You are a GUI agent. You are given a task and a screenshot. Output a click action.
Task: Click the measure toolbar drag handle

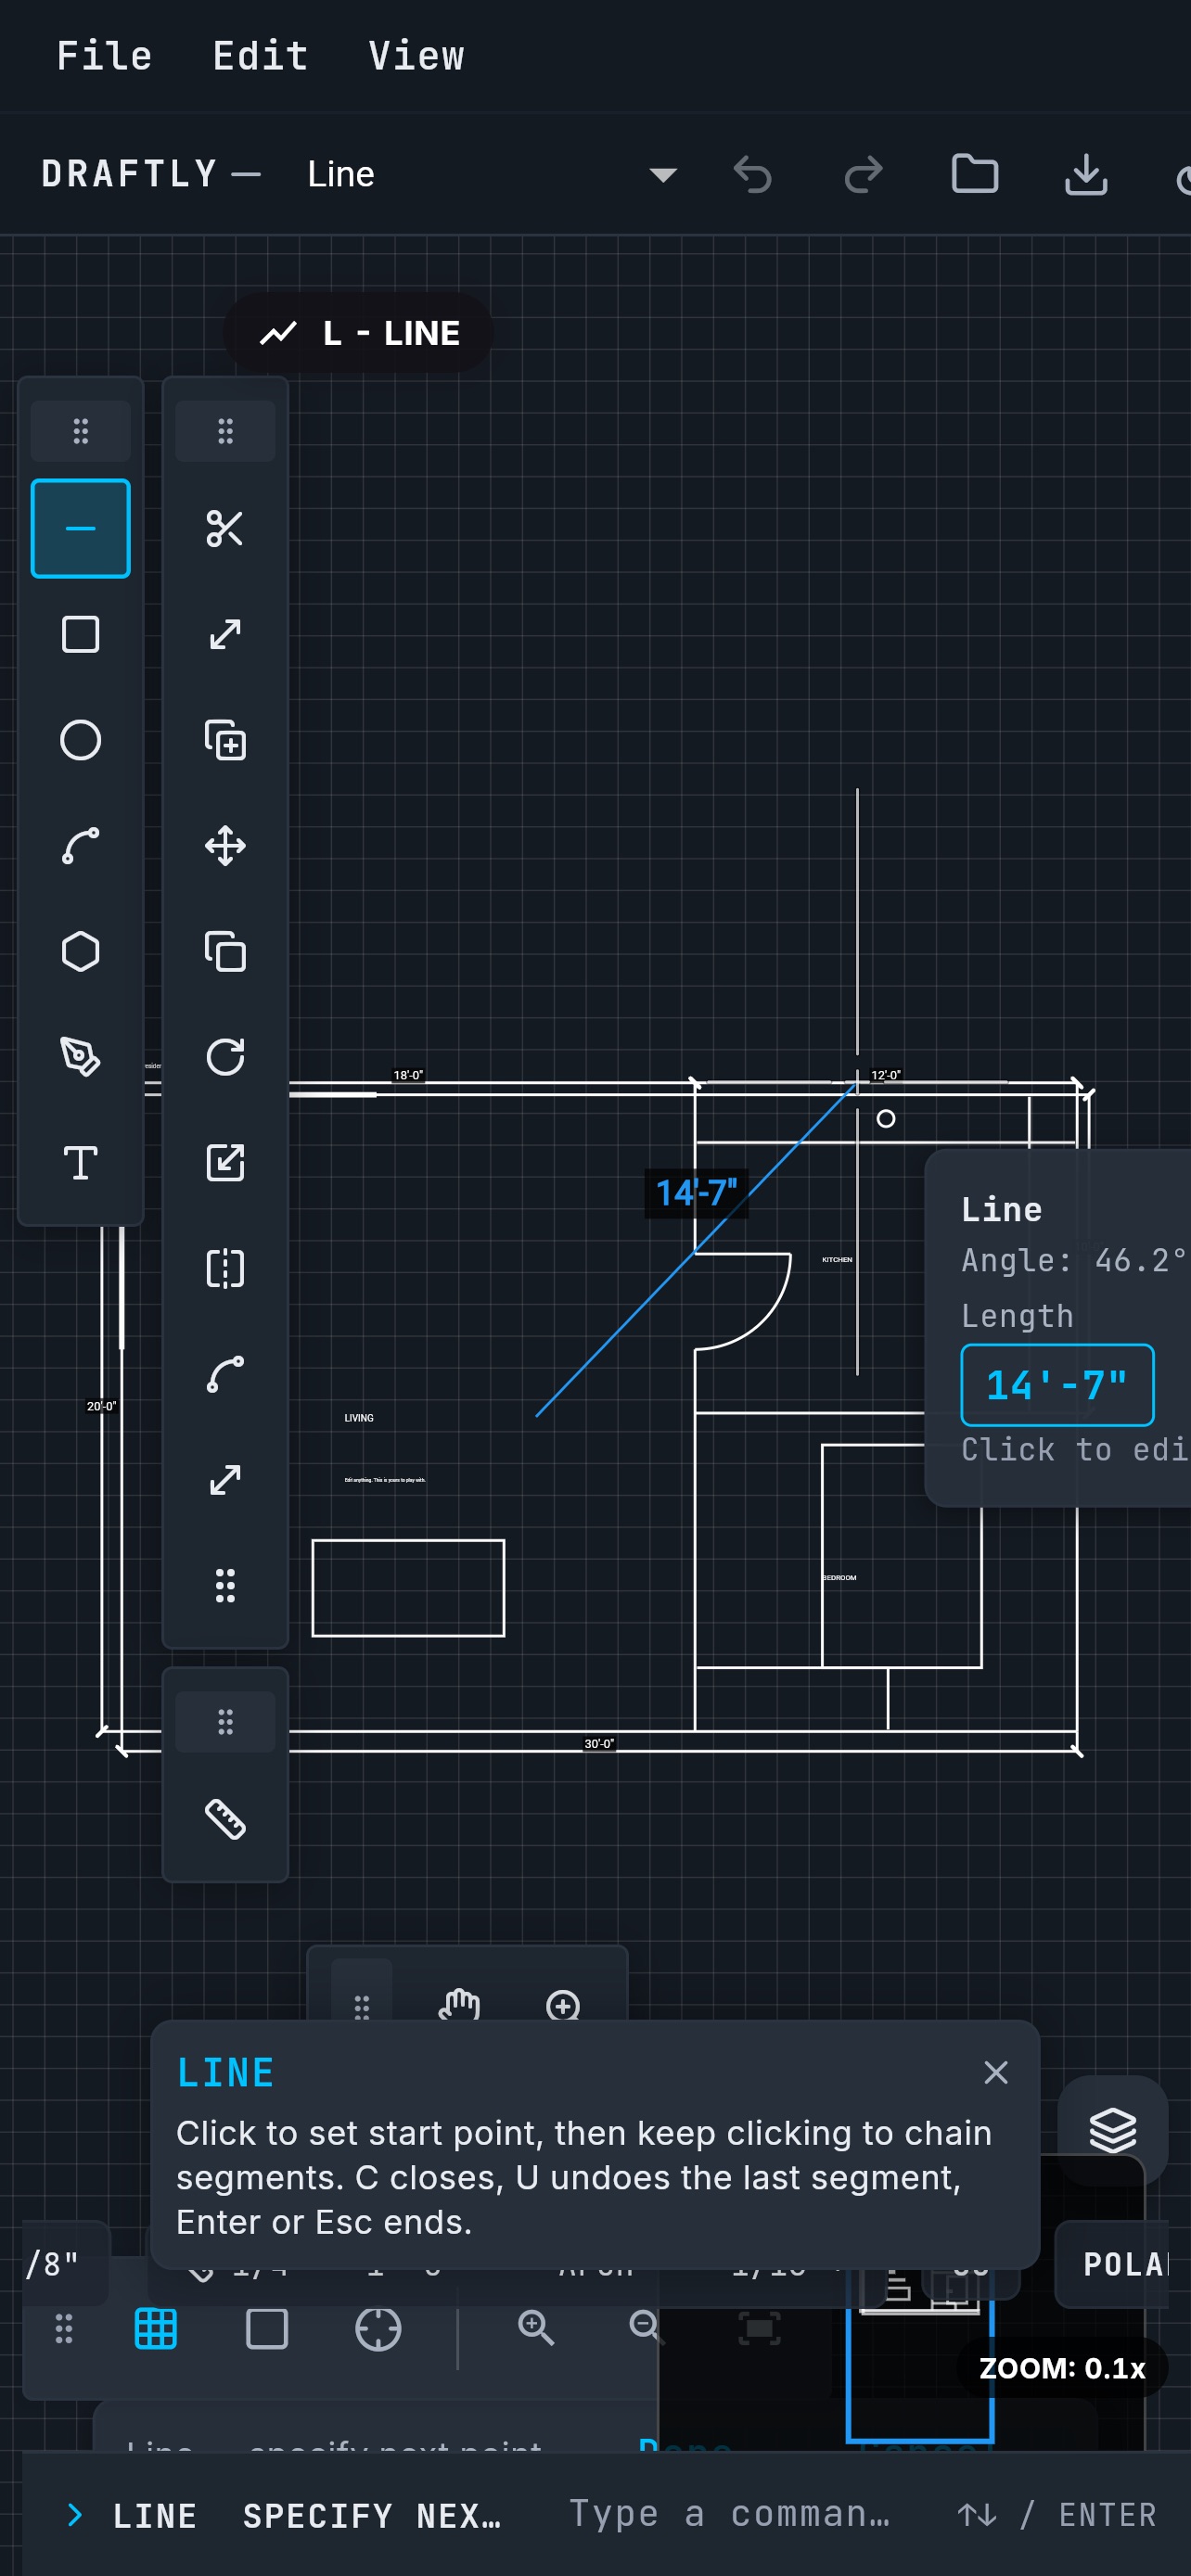pos(225,1721)
